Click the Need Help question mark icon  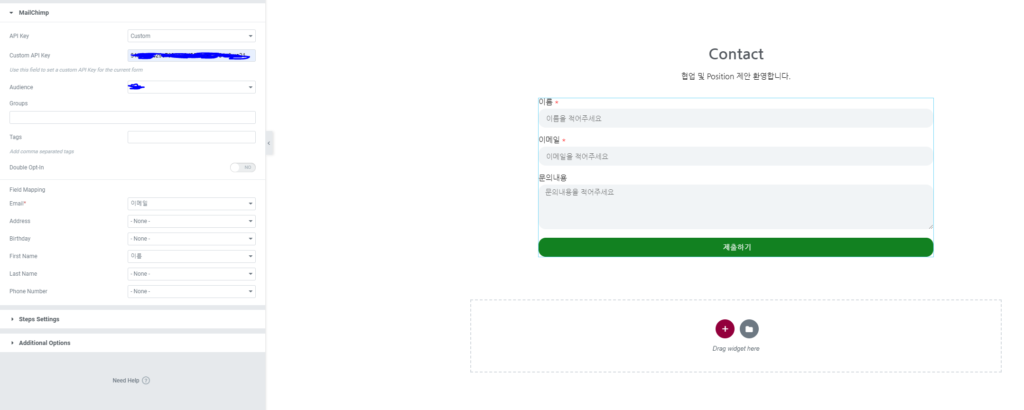coord(146,381)
